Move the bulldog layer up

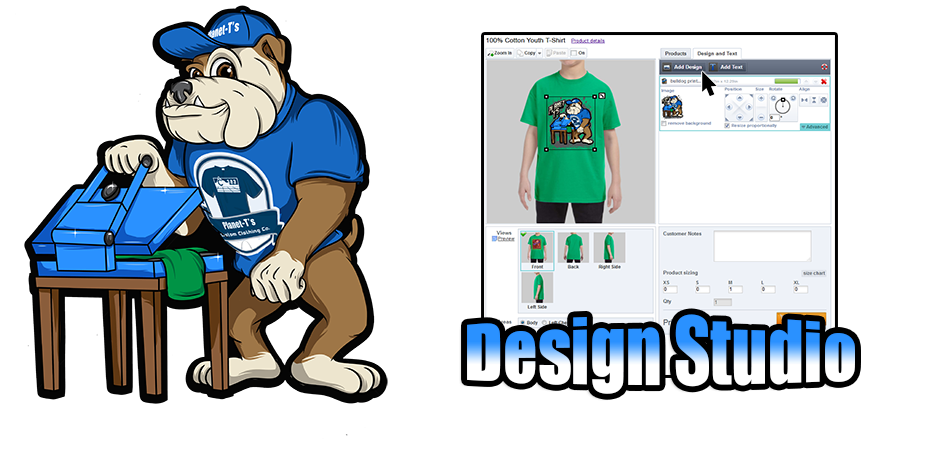pyautogui.click(x=806, y=81)
